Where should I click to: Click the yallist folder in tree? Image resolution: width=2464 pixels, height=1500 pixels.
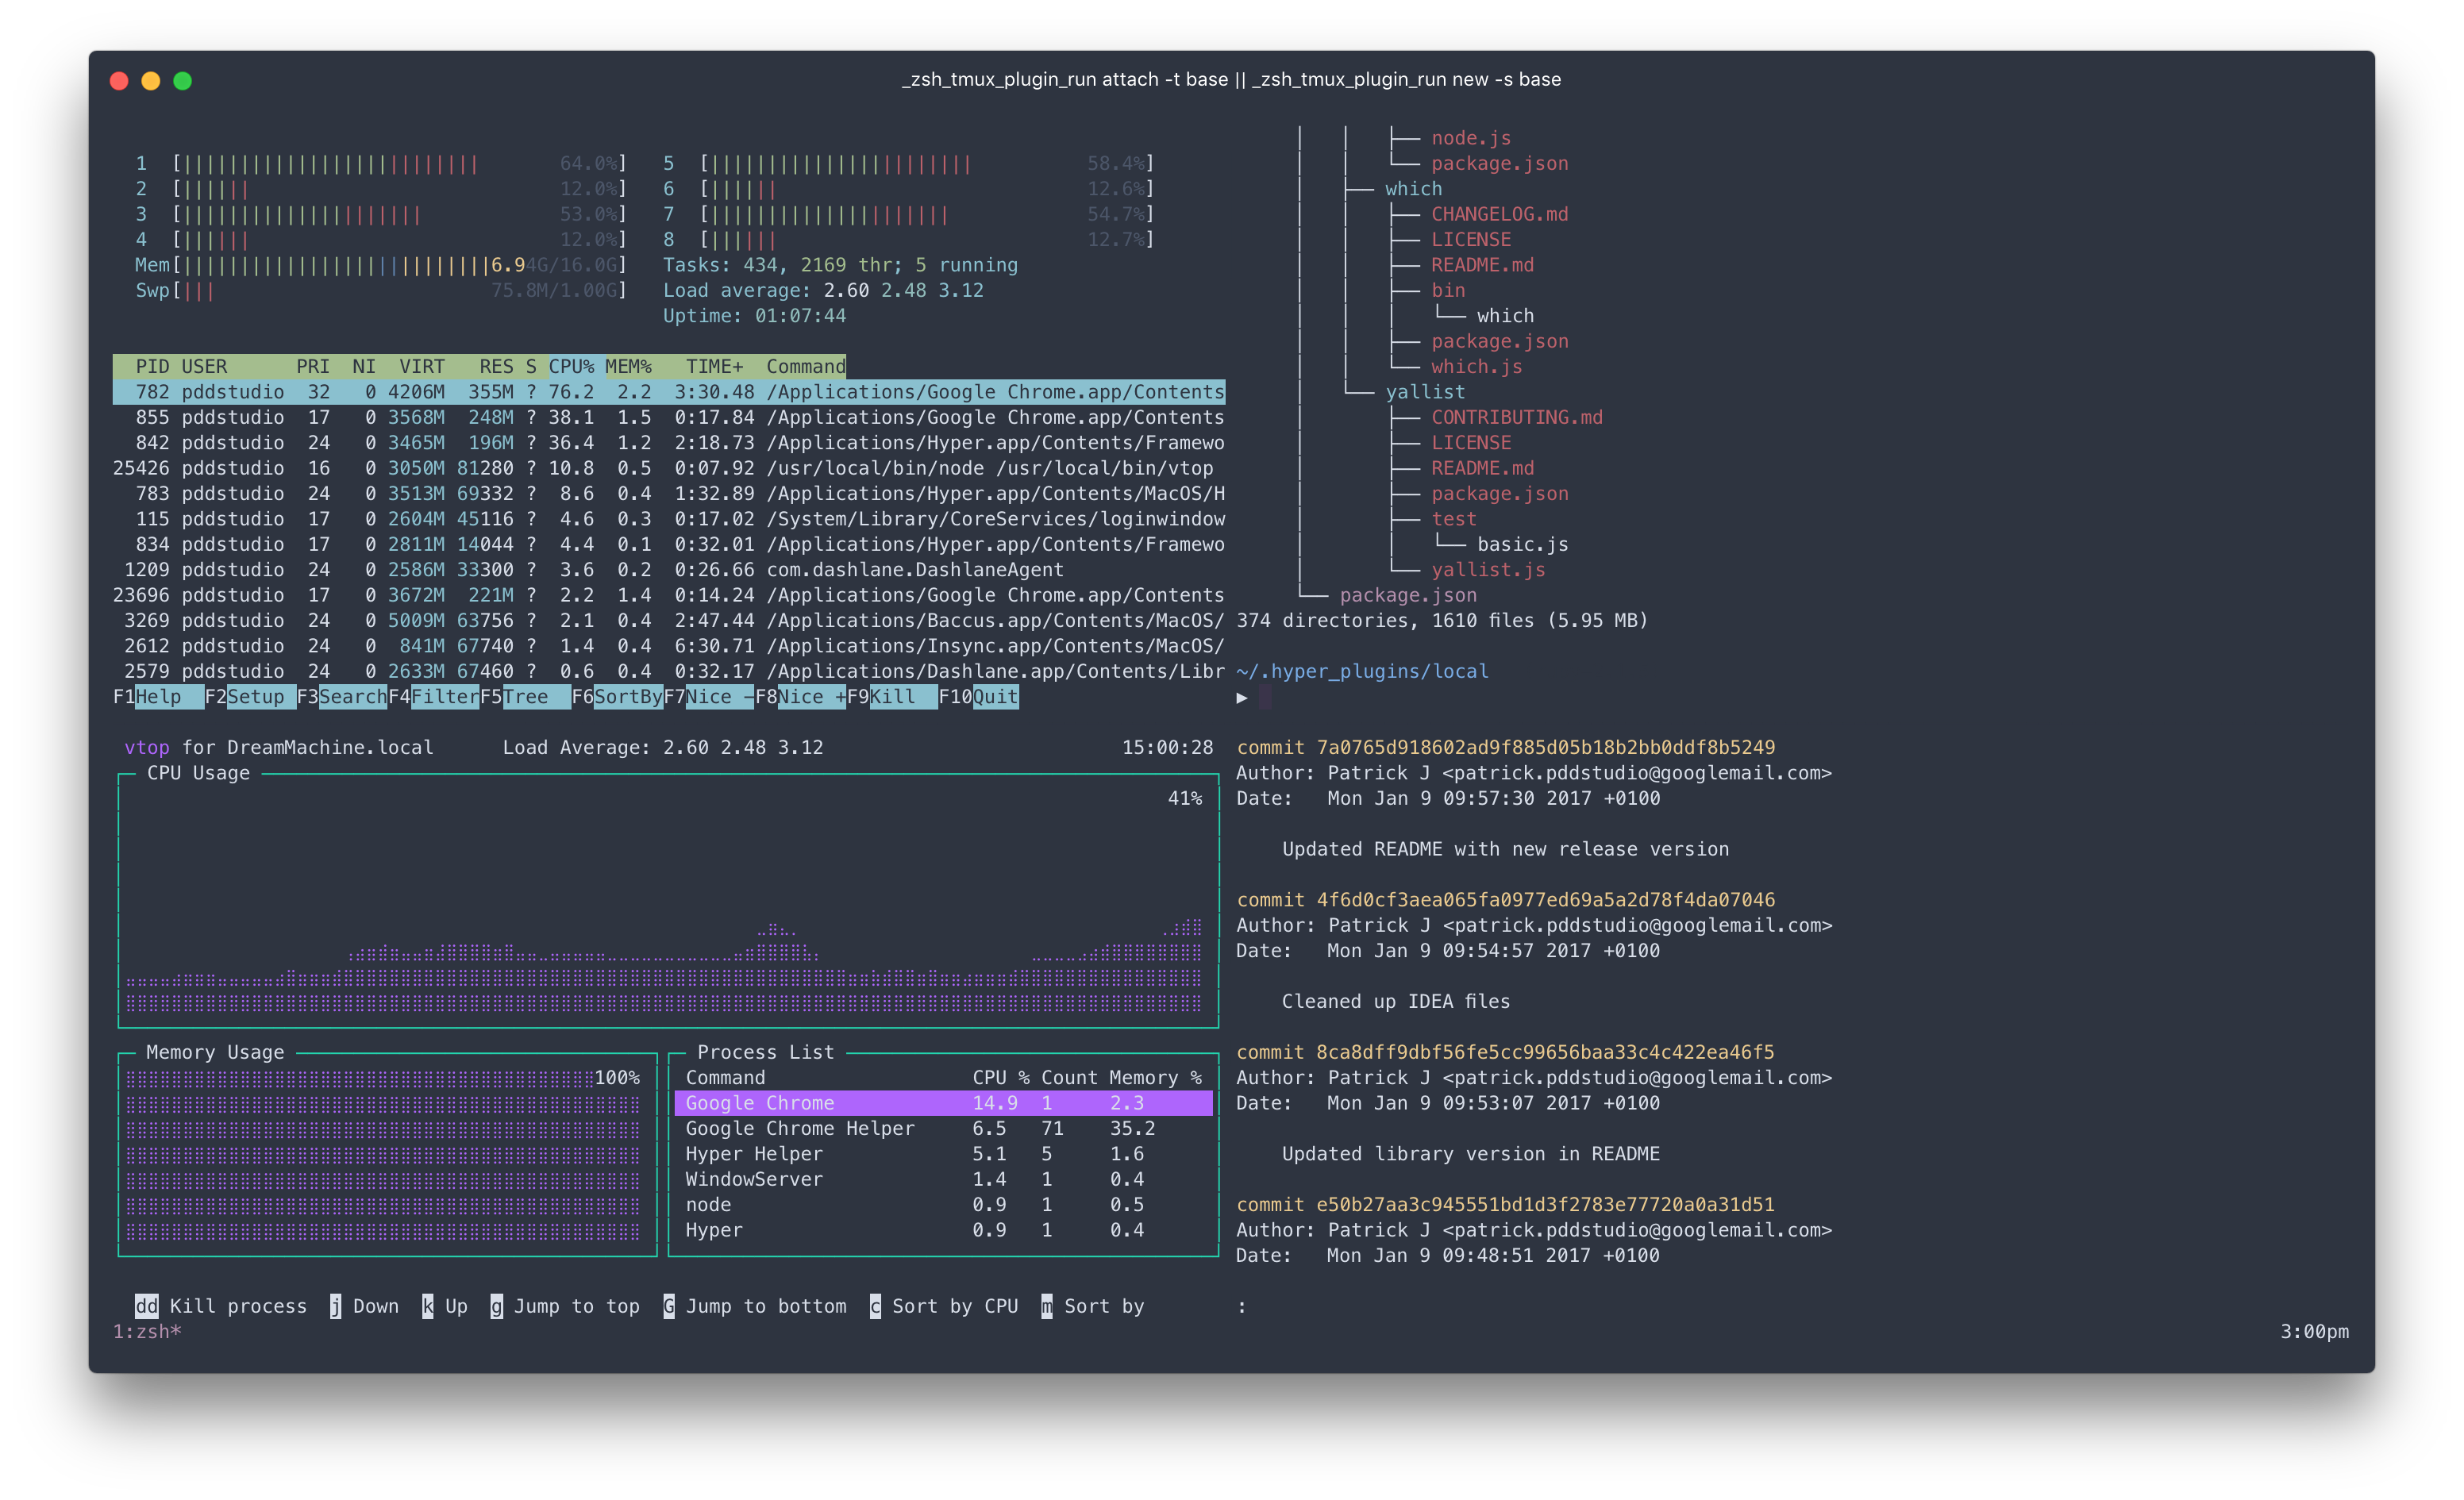click(x=1424, y=392)
